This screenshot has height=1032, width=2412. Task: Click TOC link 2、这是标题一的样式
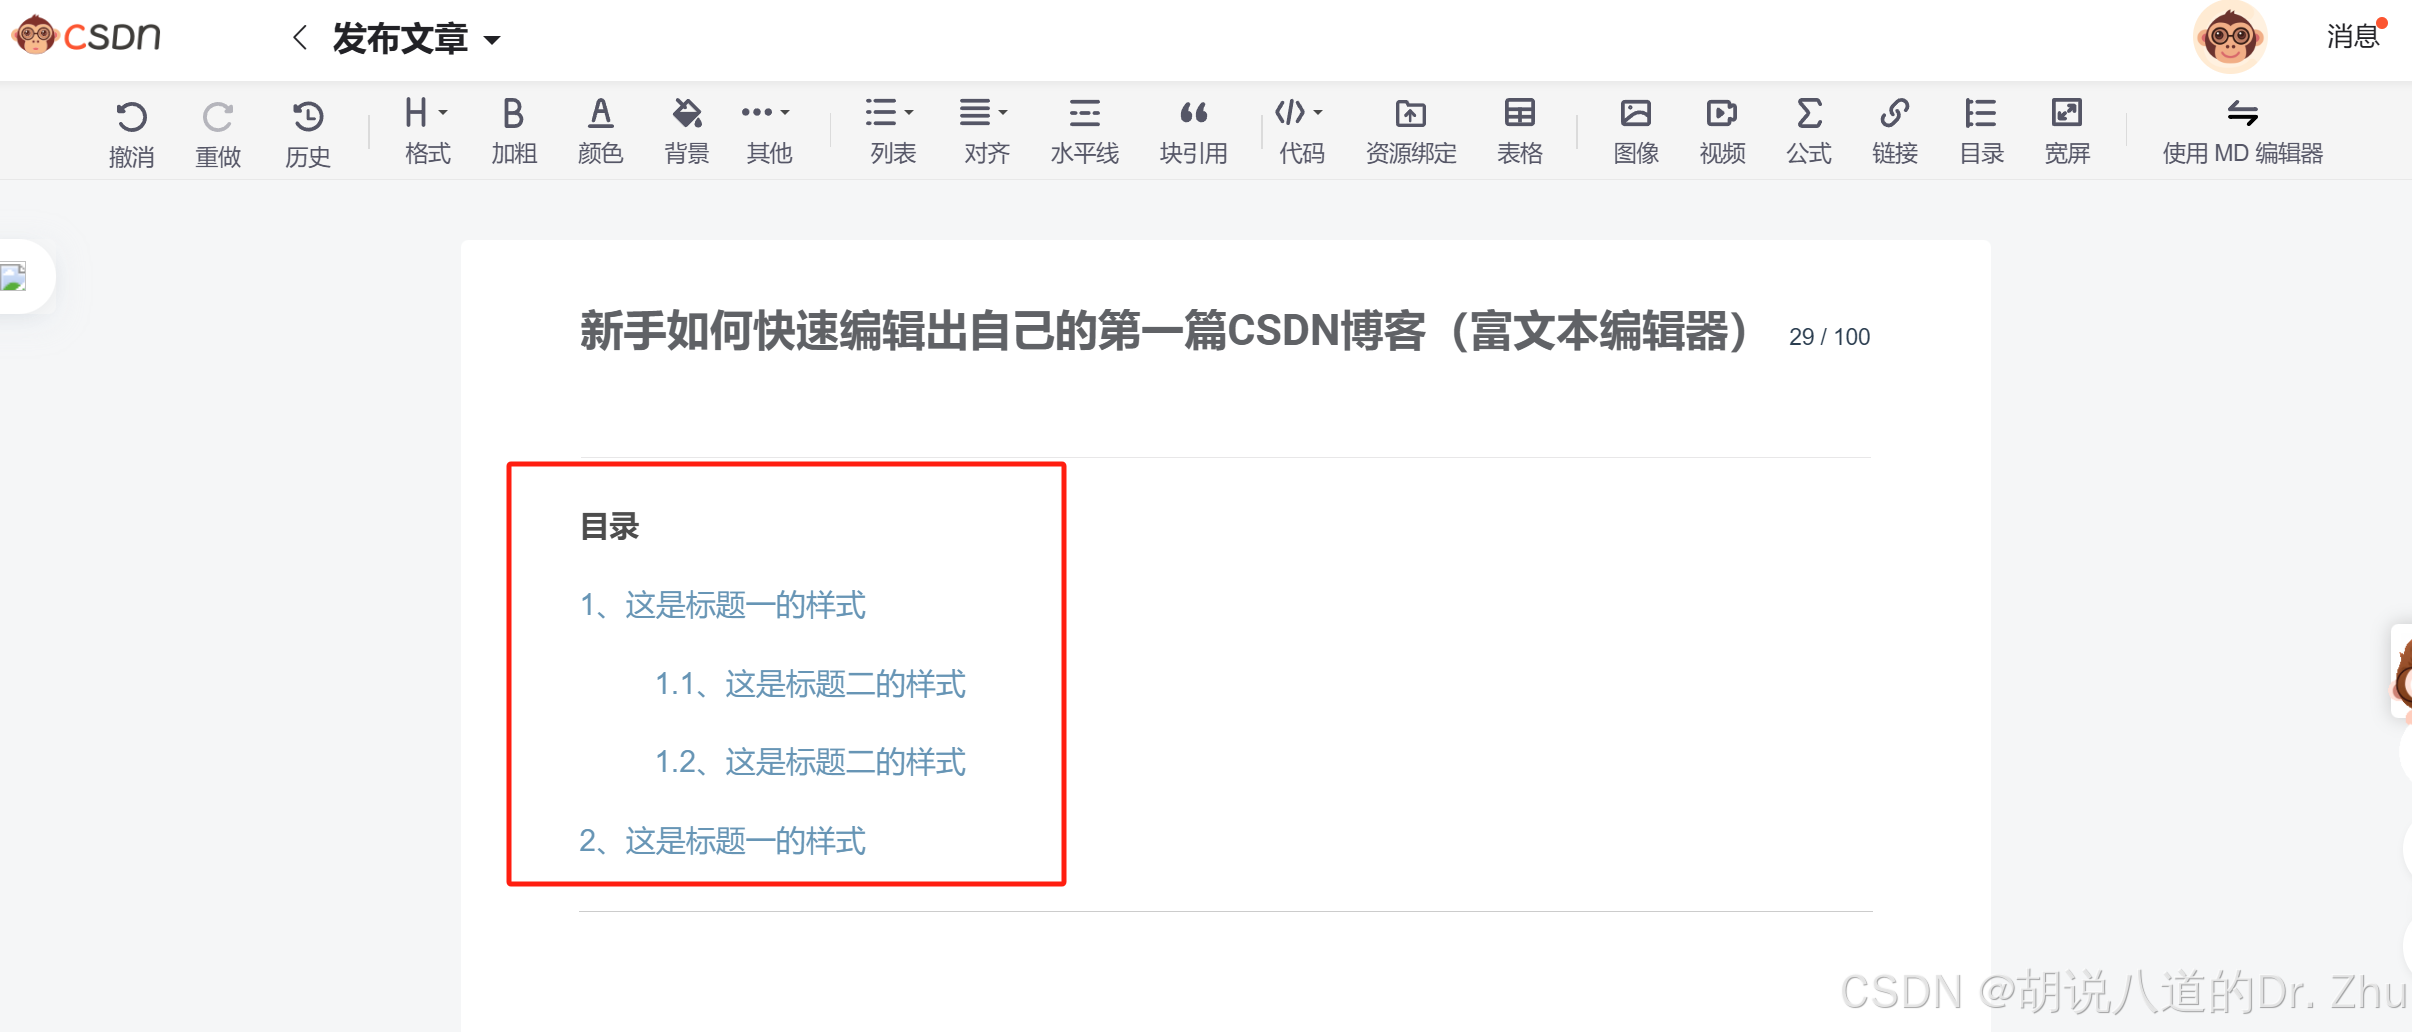(722, 840)
